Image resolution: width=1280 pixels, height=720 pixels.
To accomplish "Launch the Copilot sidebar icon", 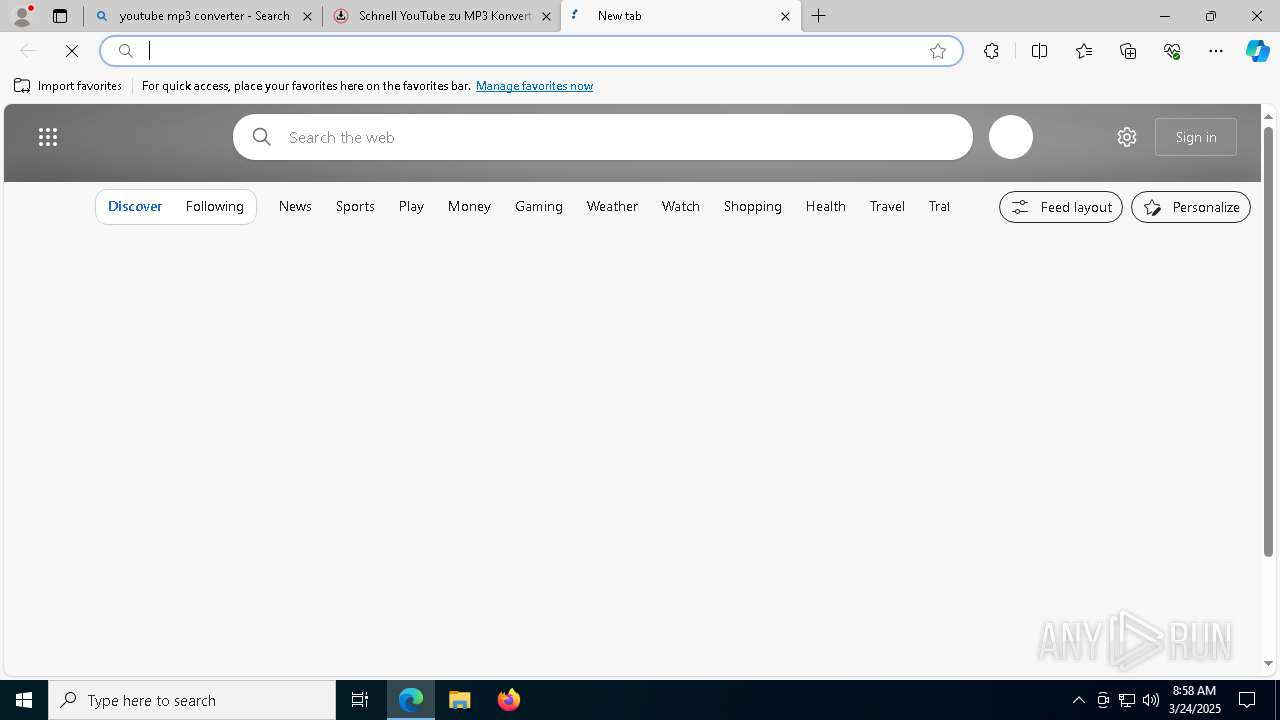I will coord(1258,51).
